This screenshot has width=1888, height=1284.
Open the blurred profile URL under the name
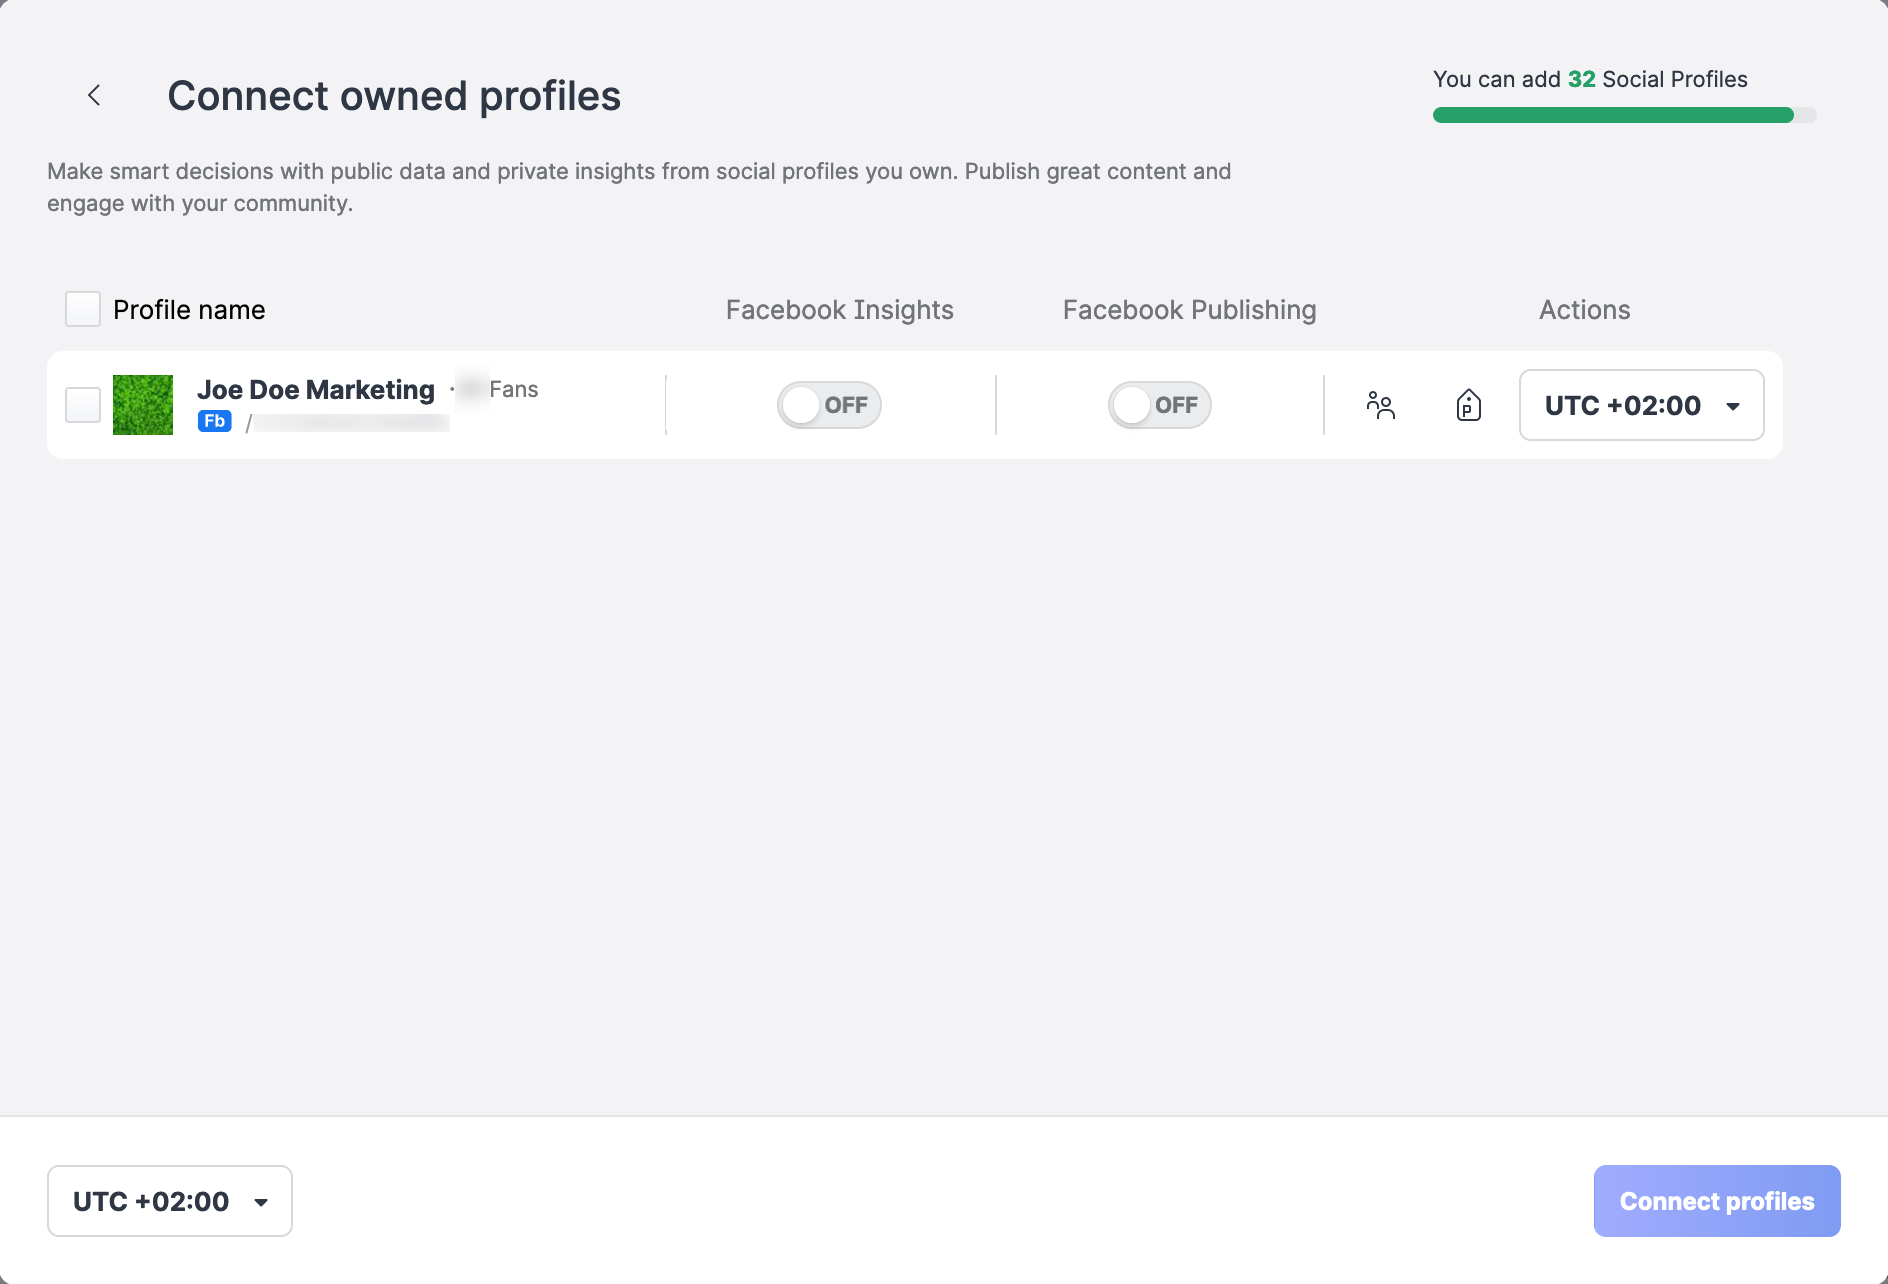350,423
